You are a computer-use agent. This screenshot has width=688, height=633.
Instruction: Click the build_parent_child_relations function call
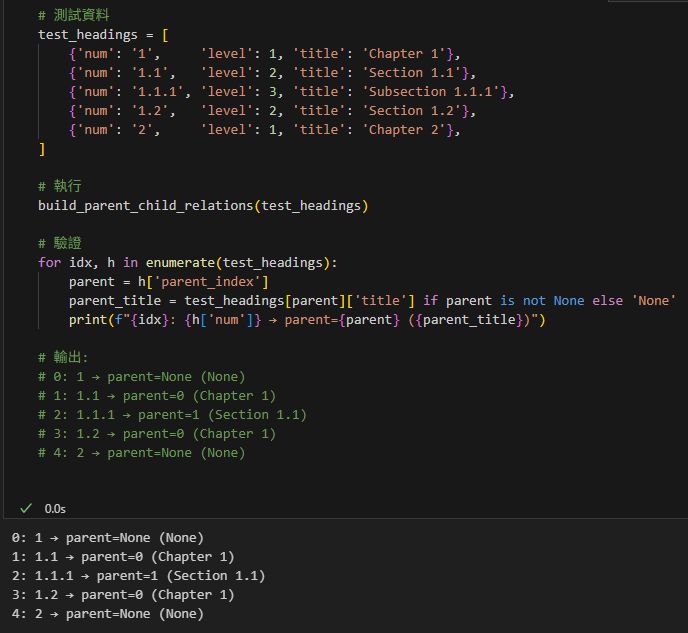(x=145, y=206)
